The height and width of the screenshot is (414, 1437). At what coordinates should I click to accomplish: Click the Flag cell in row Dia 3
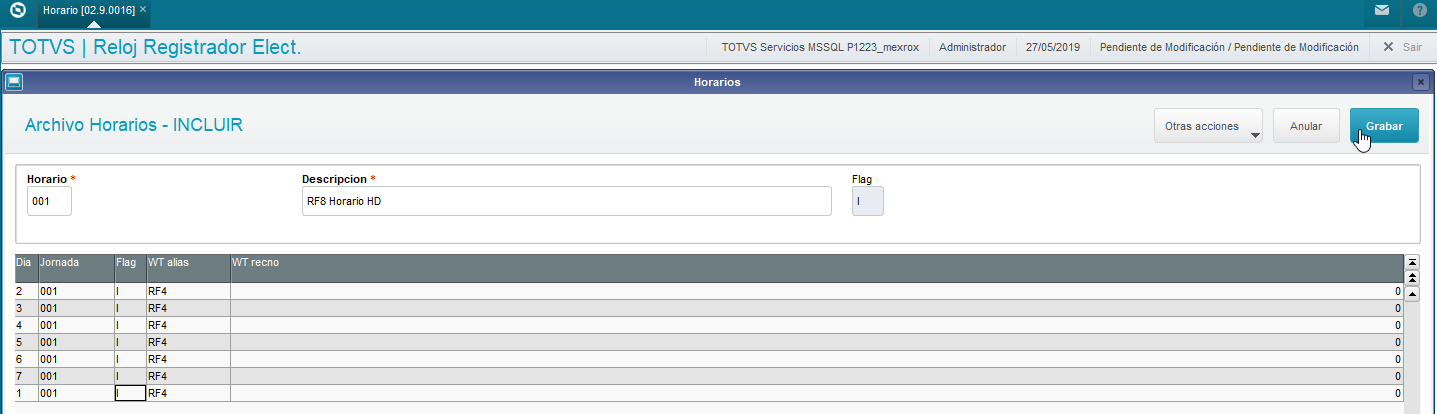[x=130, y=308]
